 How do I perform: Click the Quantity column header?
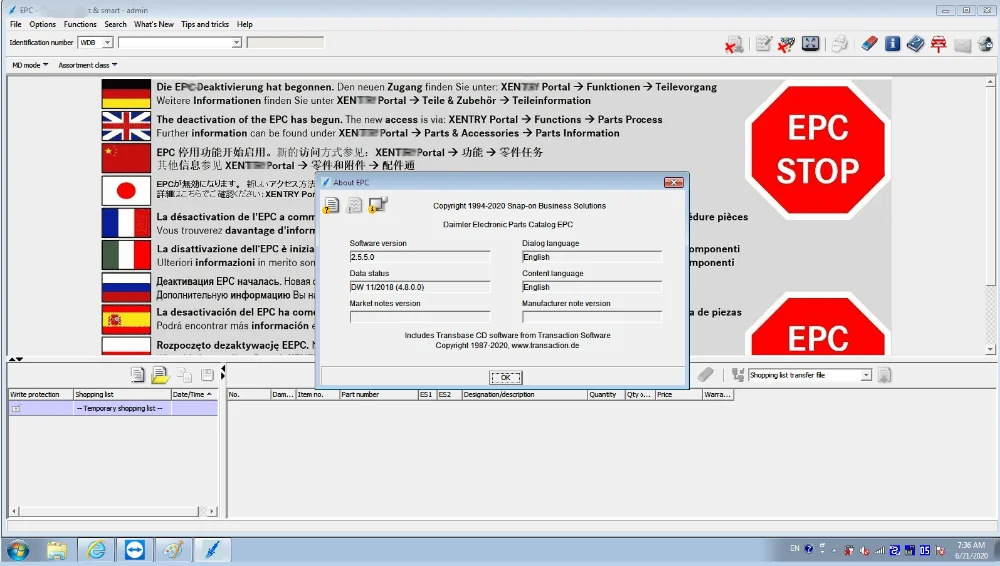[605, 394]
